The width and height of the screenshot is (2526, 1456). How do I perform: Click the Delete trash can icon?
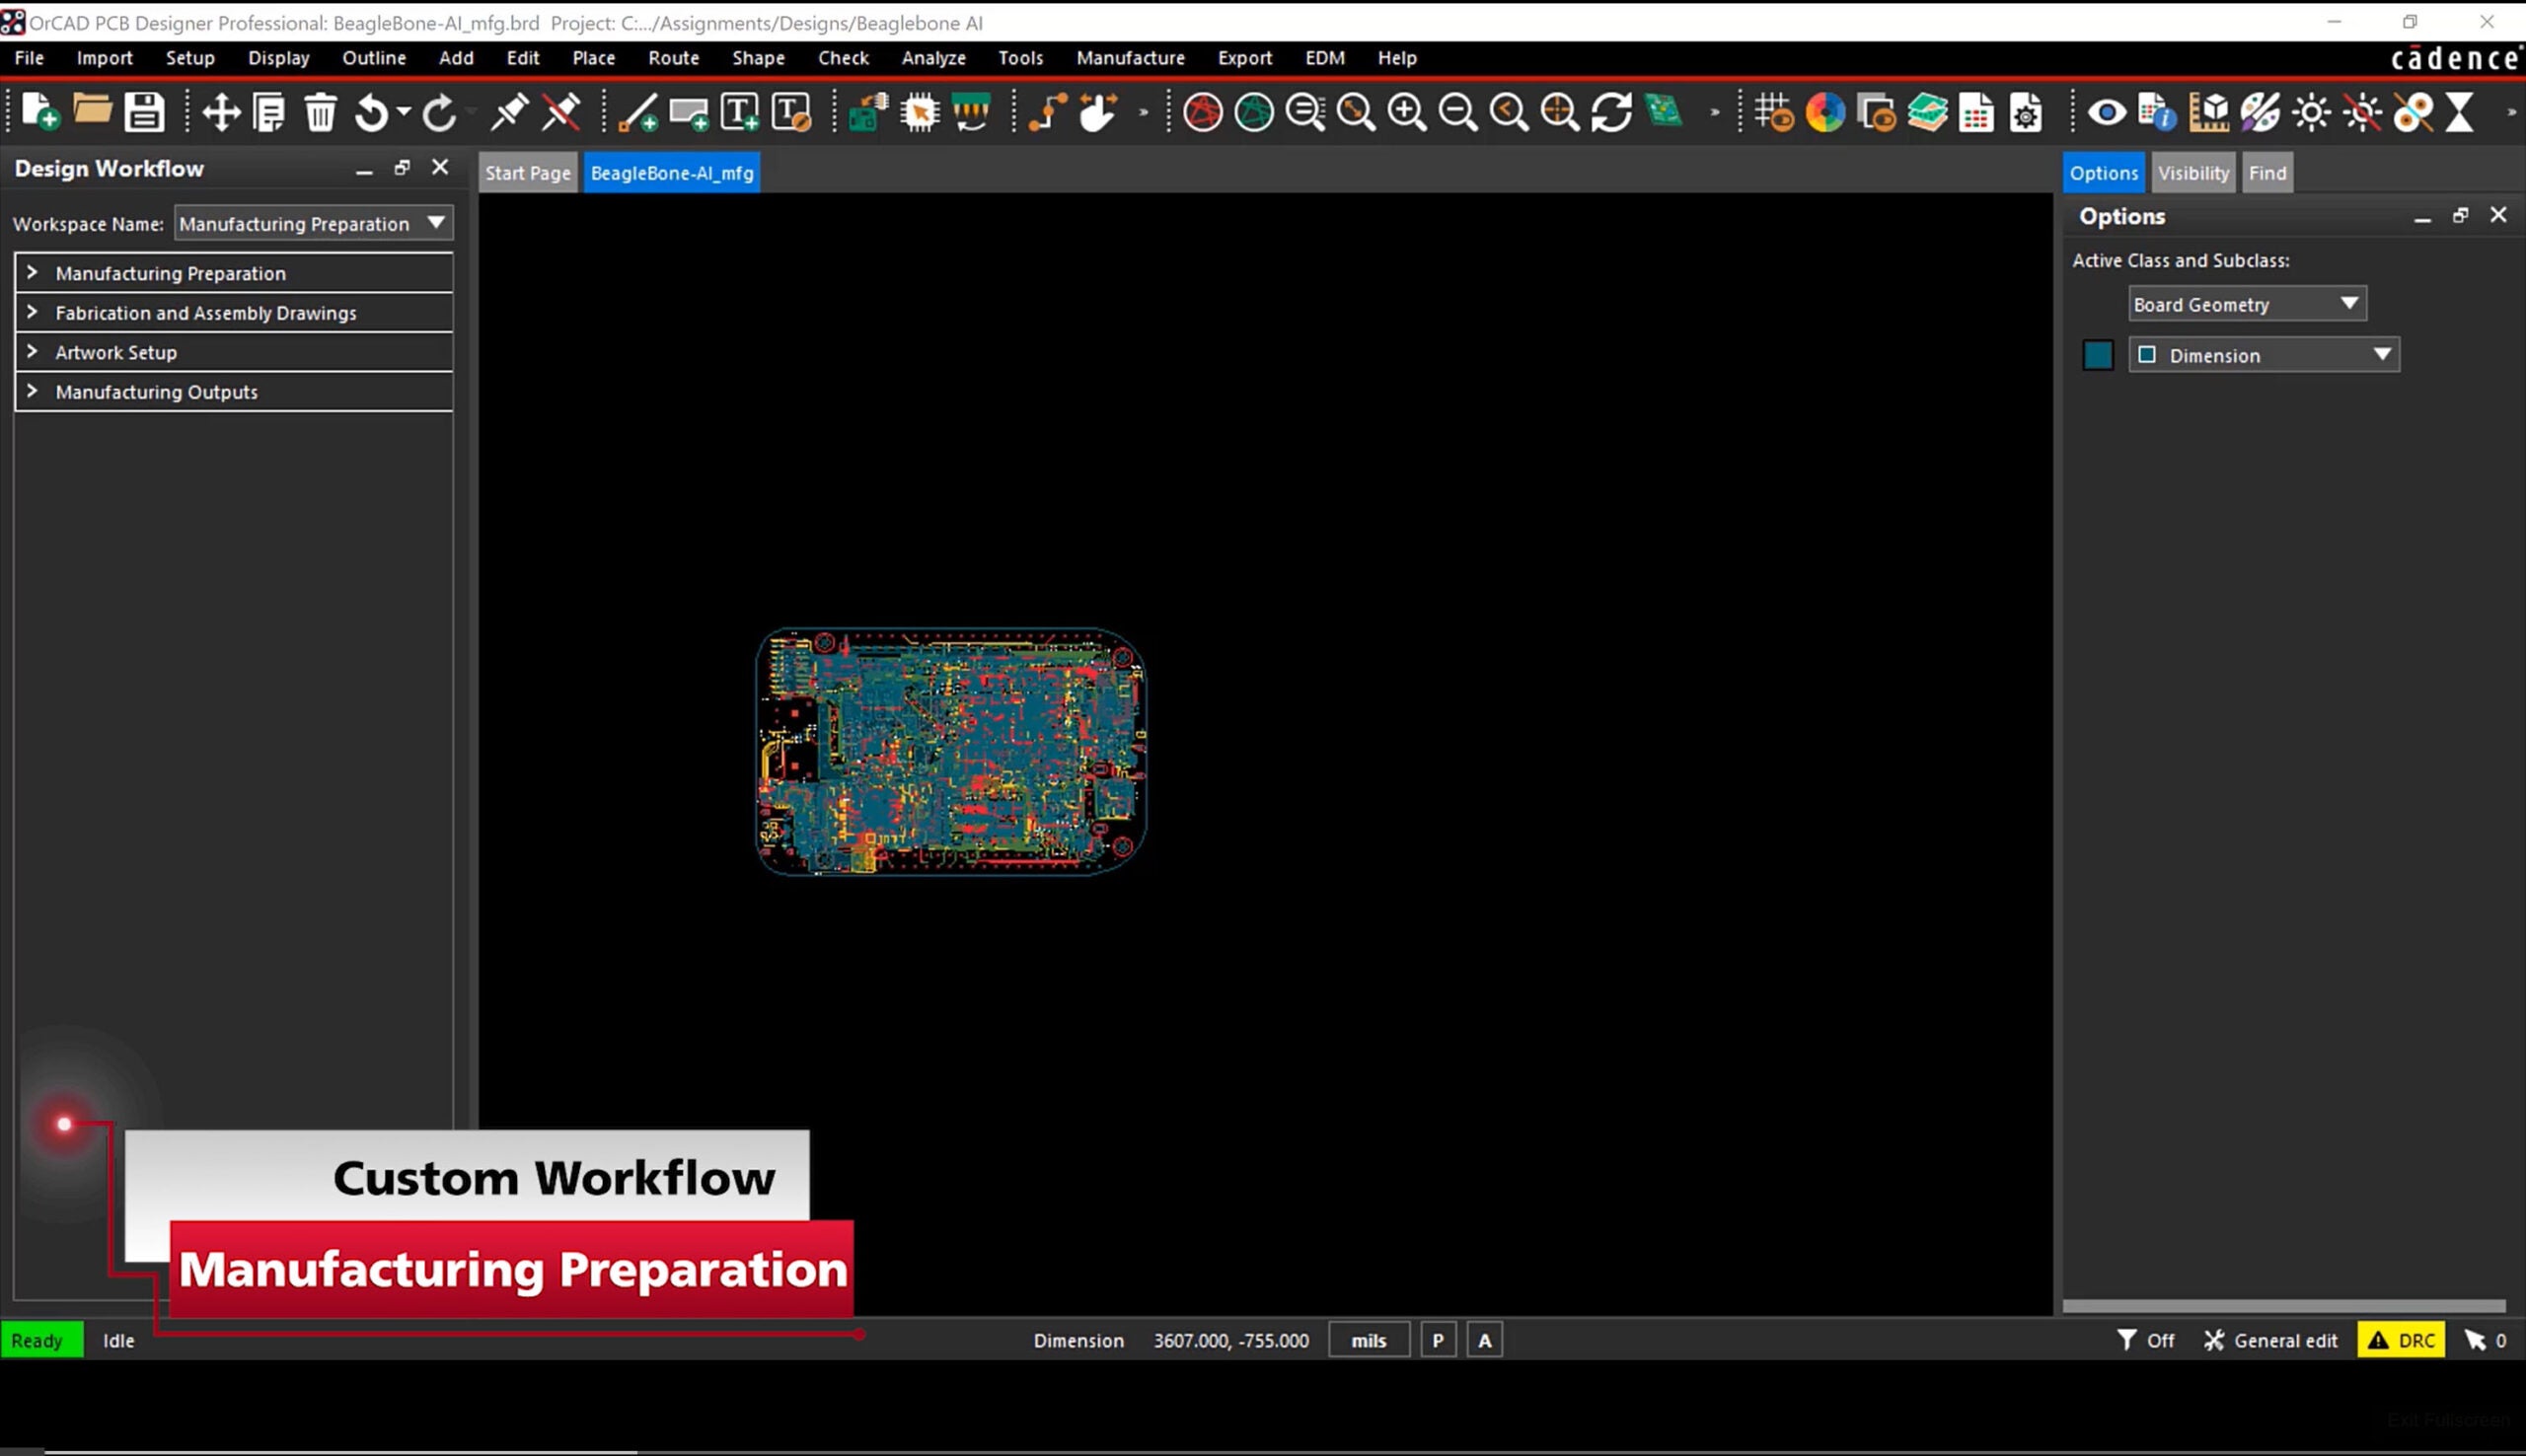(320, 112)
